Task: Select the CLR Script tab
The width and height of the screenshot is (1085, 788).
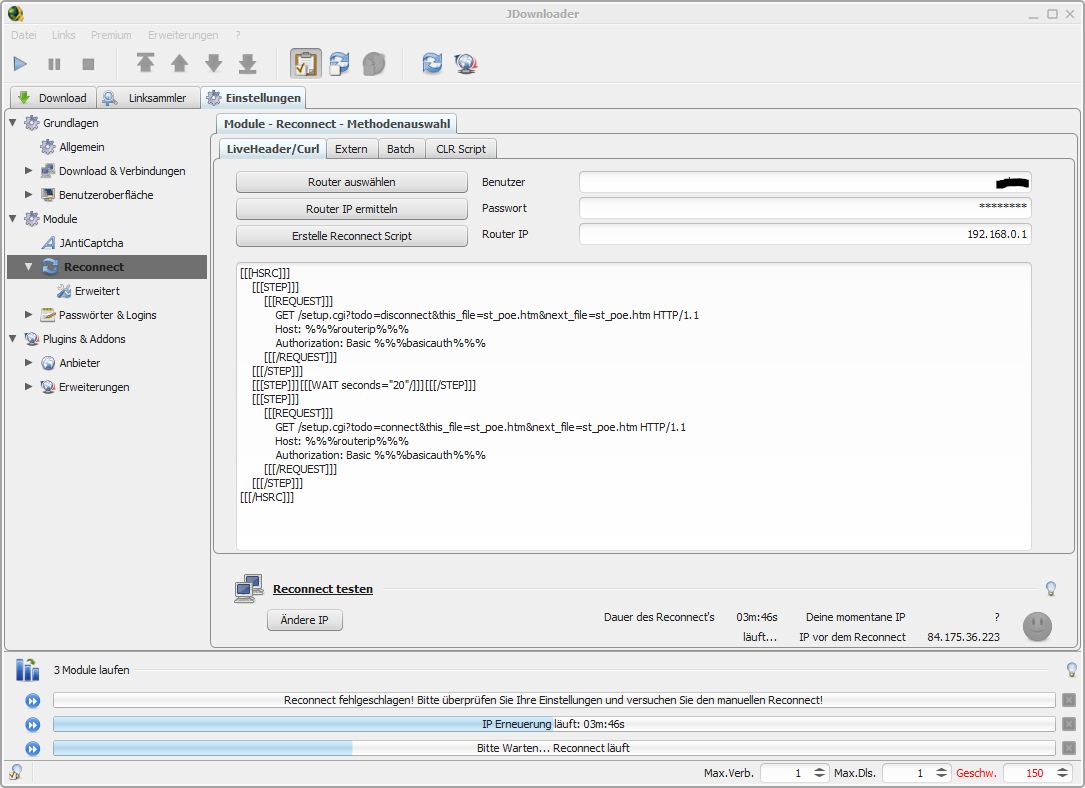Action: coord(461,149)
